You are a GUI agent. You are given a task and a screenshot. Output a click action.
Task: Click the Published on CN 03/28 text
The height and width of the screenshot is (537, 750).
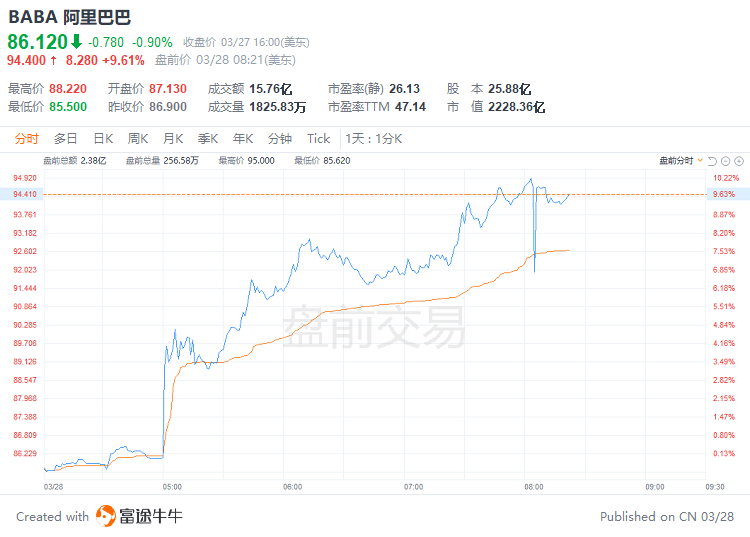point(667,516)
